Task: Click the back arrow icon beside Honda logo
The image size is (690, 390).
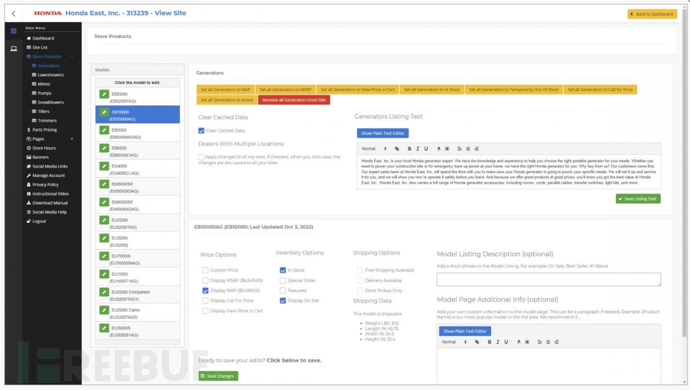Action: (14, 14)
